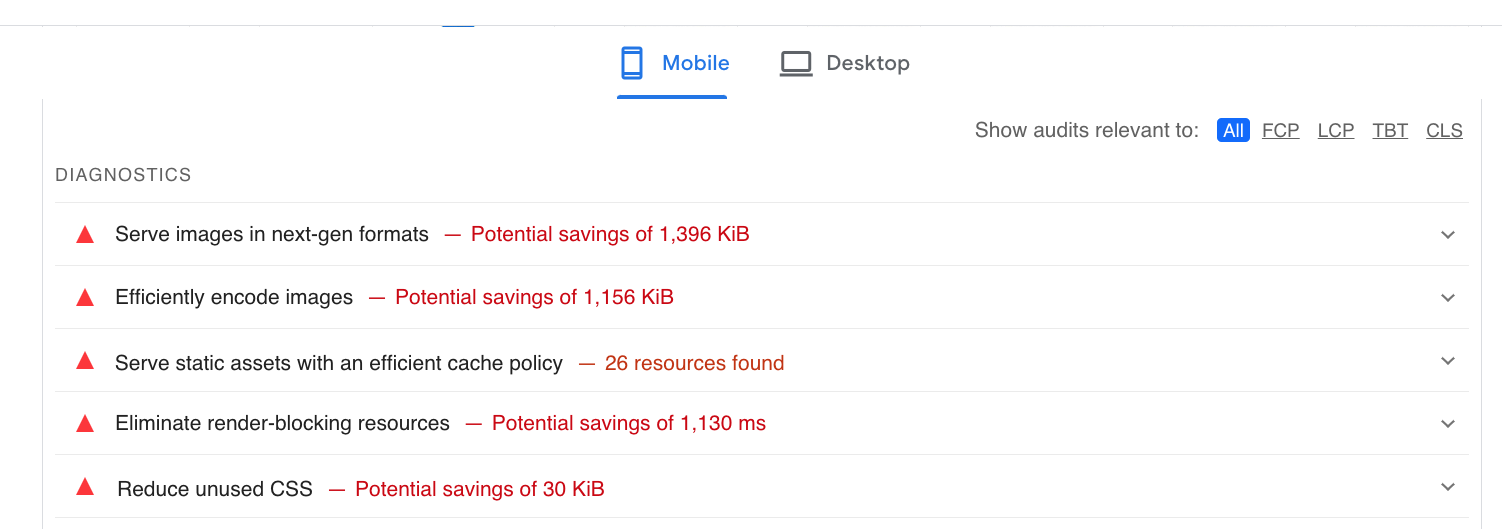Expand Efficiently encode images chevron
This screenshot has width=1502, height=529.
pyautogui.click(x=1447, y=298)
